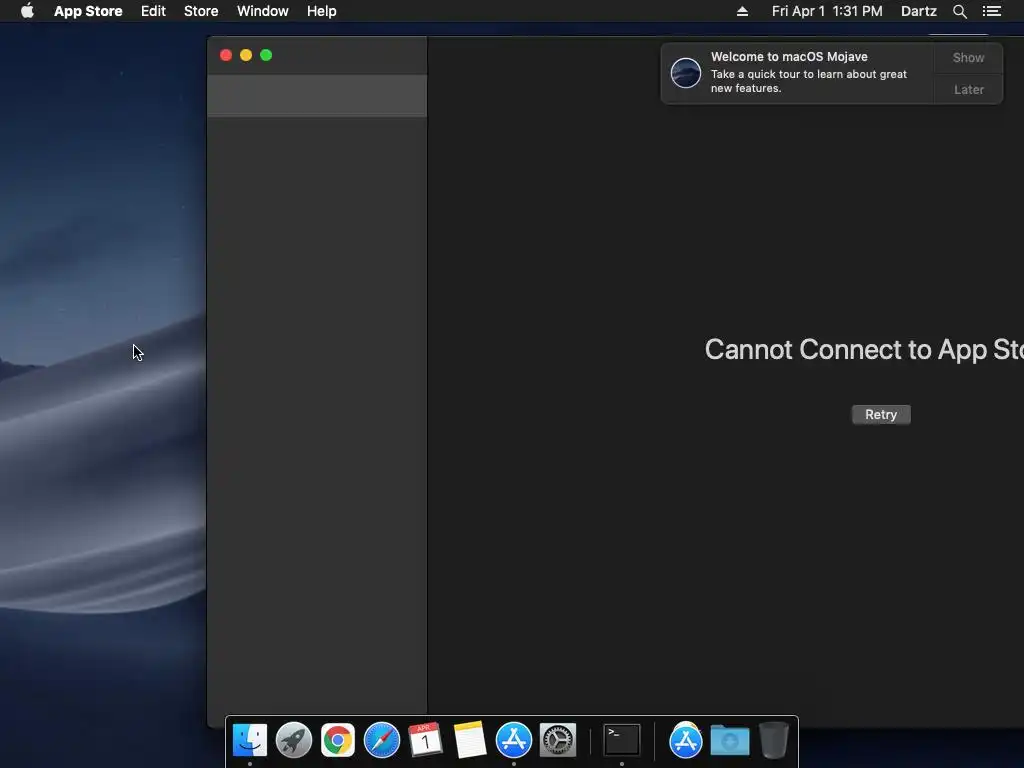
Task: Open the Help menu
Action: [322, 11]
